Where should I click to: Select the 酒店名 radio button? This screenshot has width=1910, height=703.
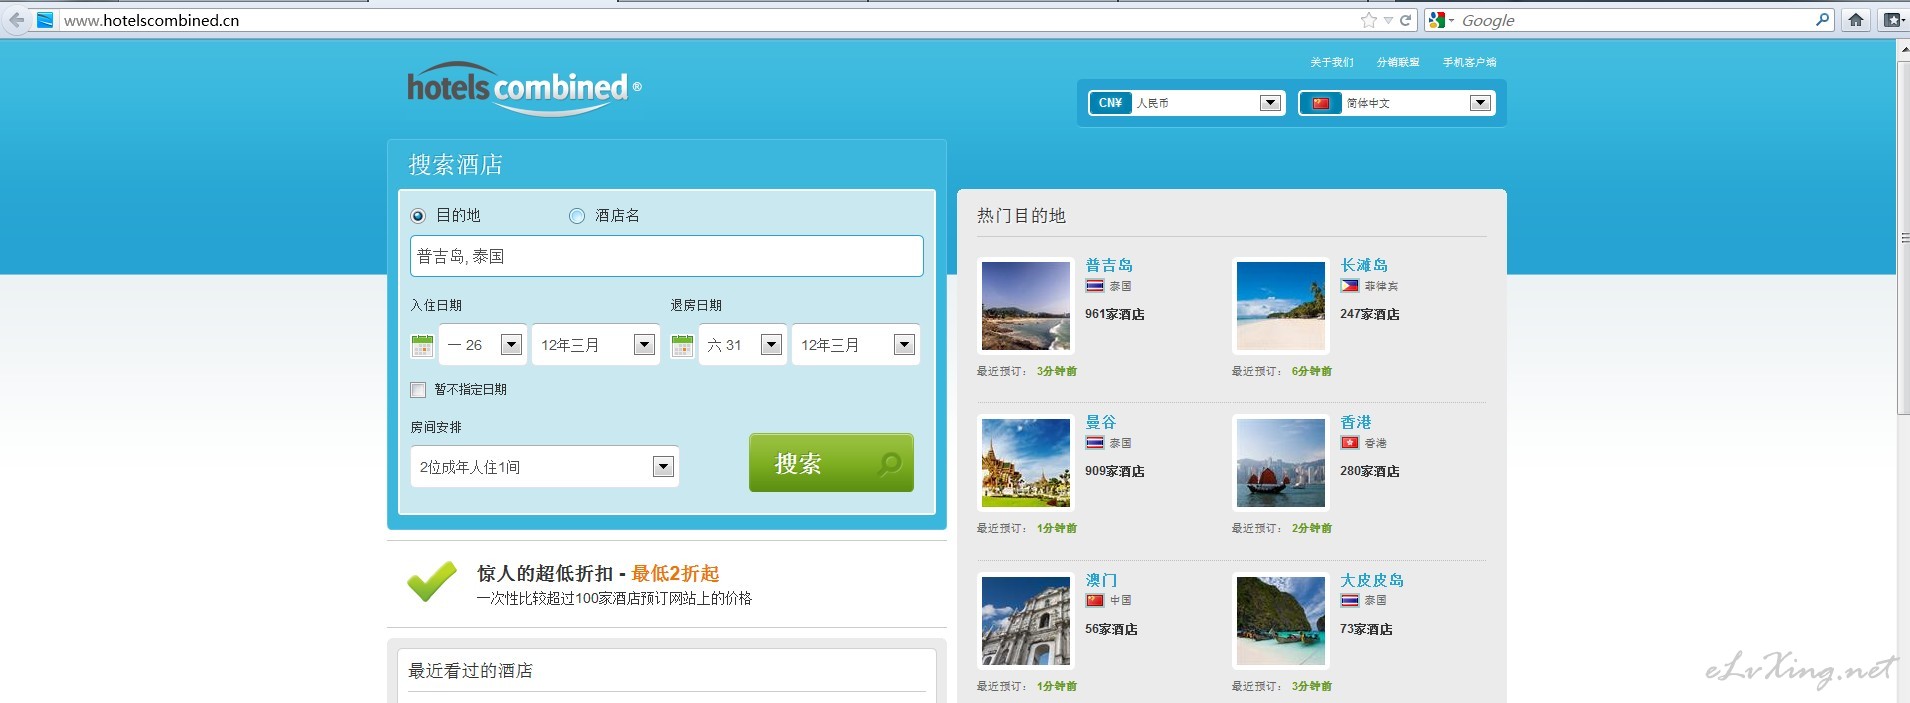pos(577,216)
